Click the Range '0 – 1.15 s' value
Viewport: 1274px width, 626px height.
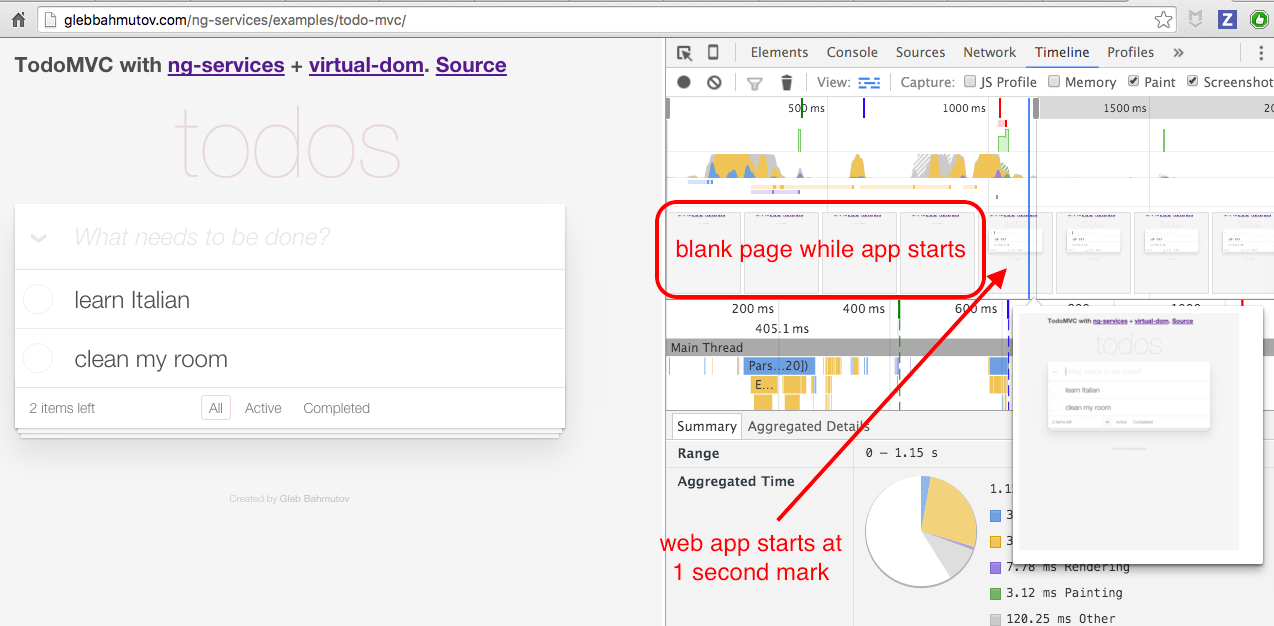(x=902, y=453)
